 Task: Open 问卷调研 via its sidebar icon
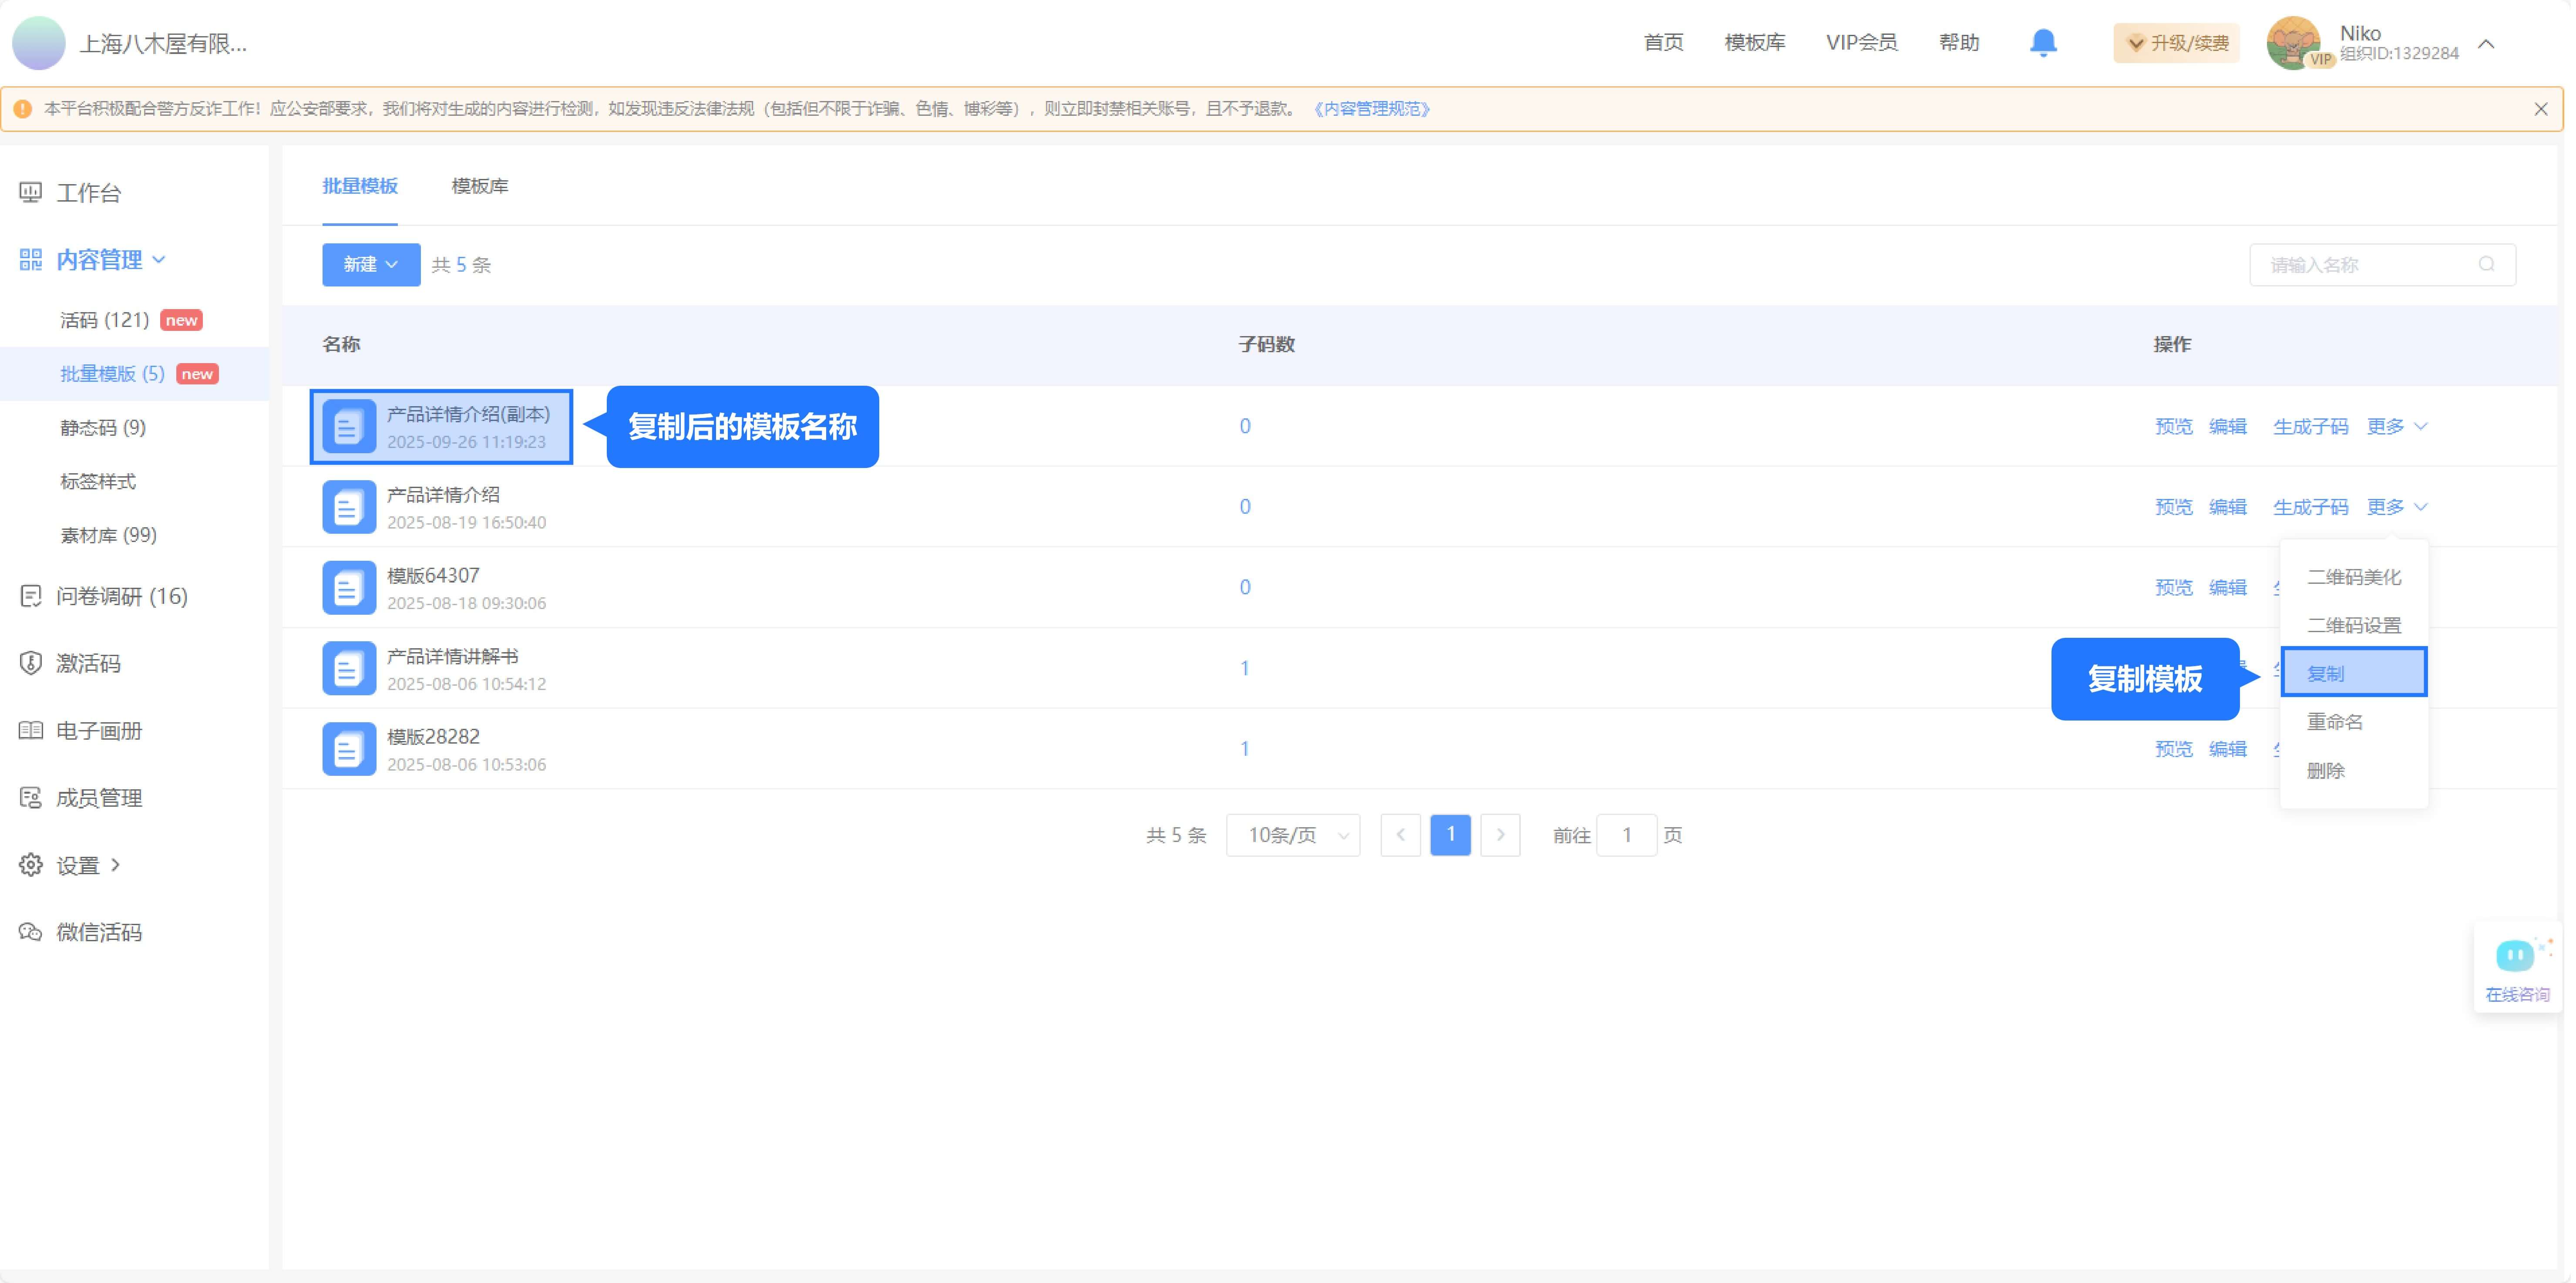(30, 596)
